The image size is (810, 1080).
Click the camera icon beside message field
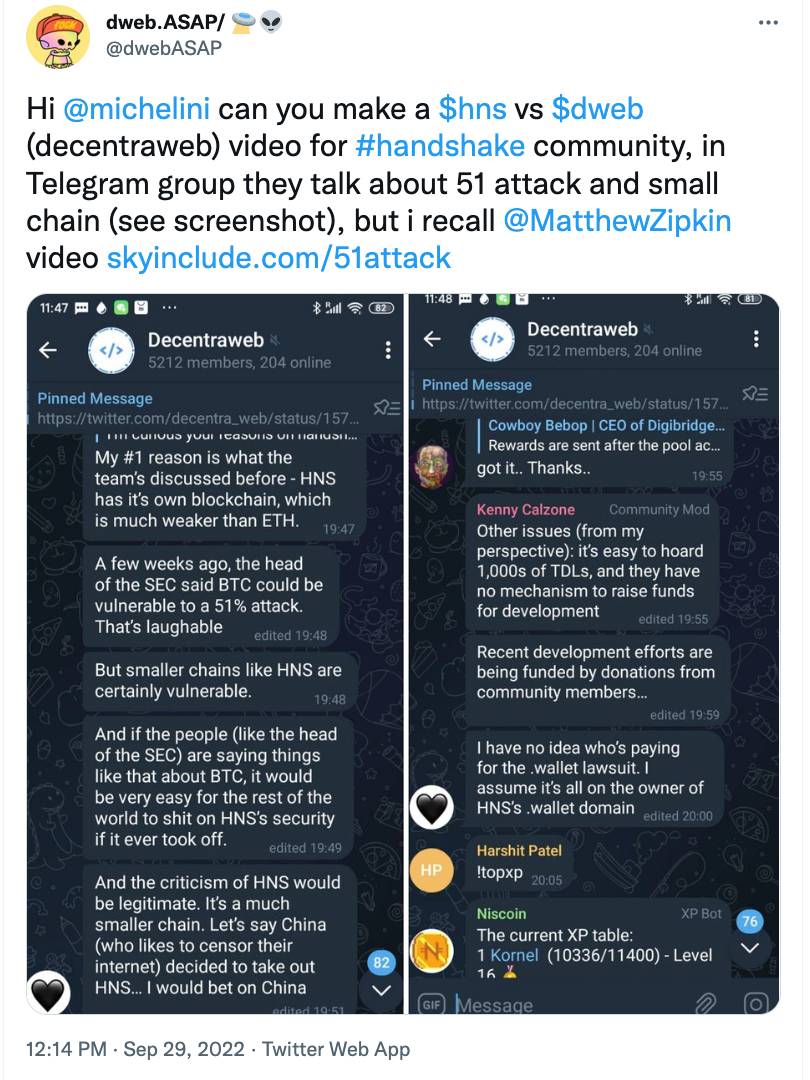(756, 1003)
